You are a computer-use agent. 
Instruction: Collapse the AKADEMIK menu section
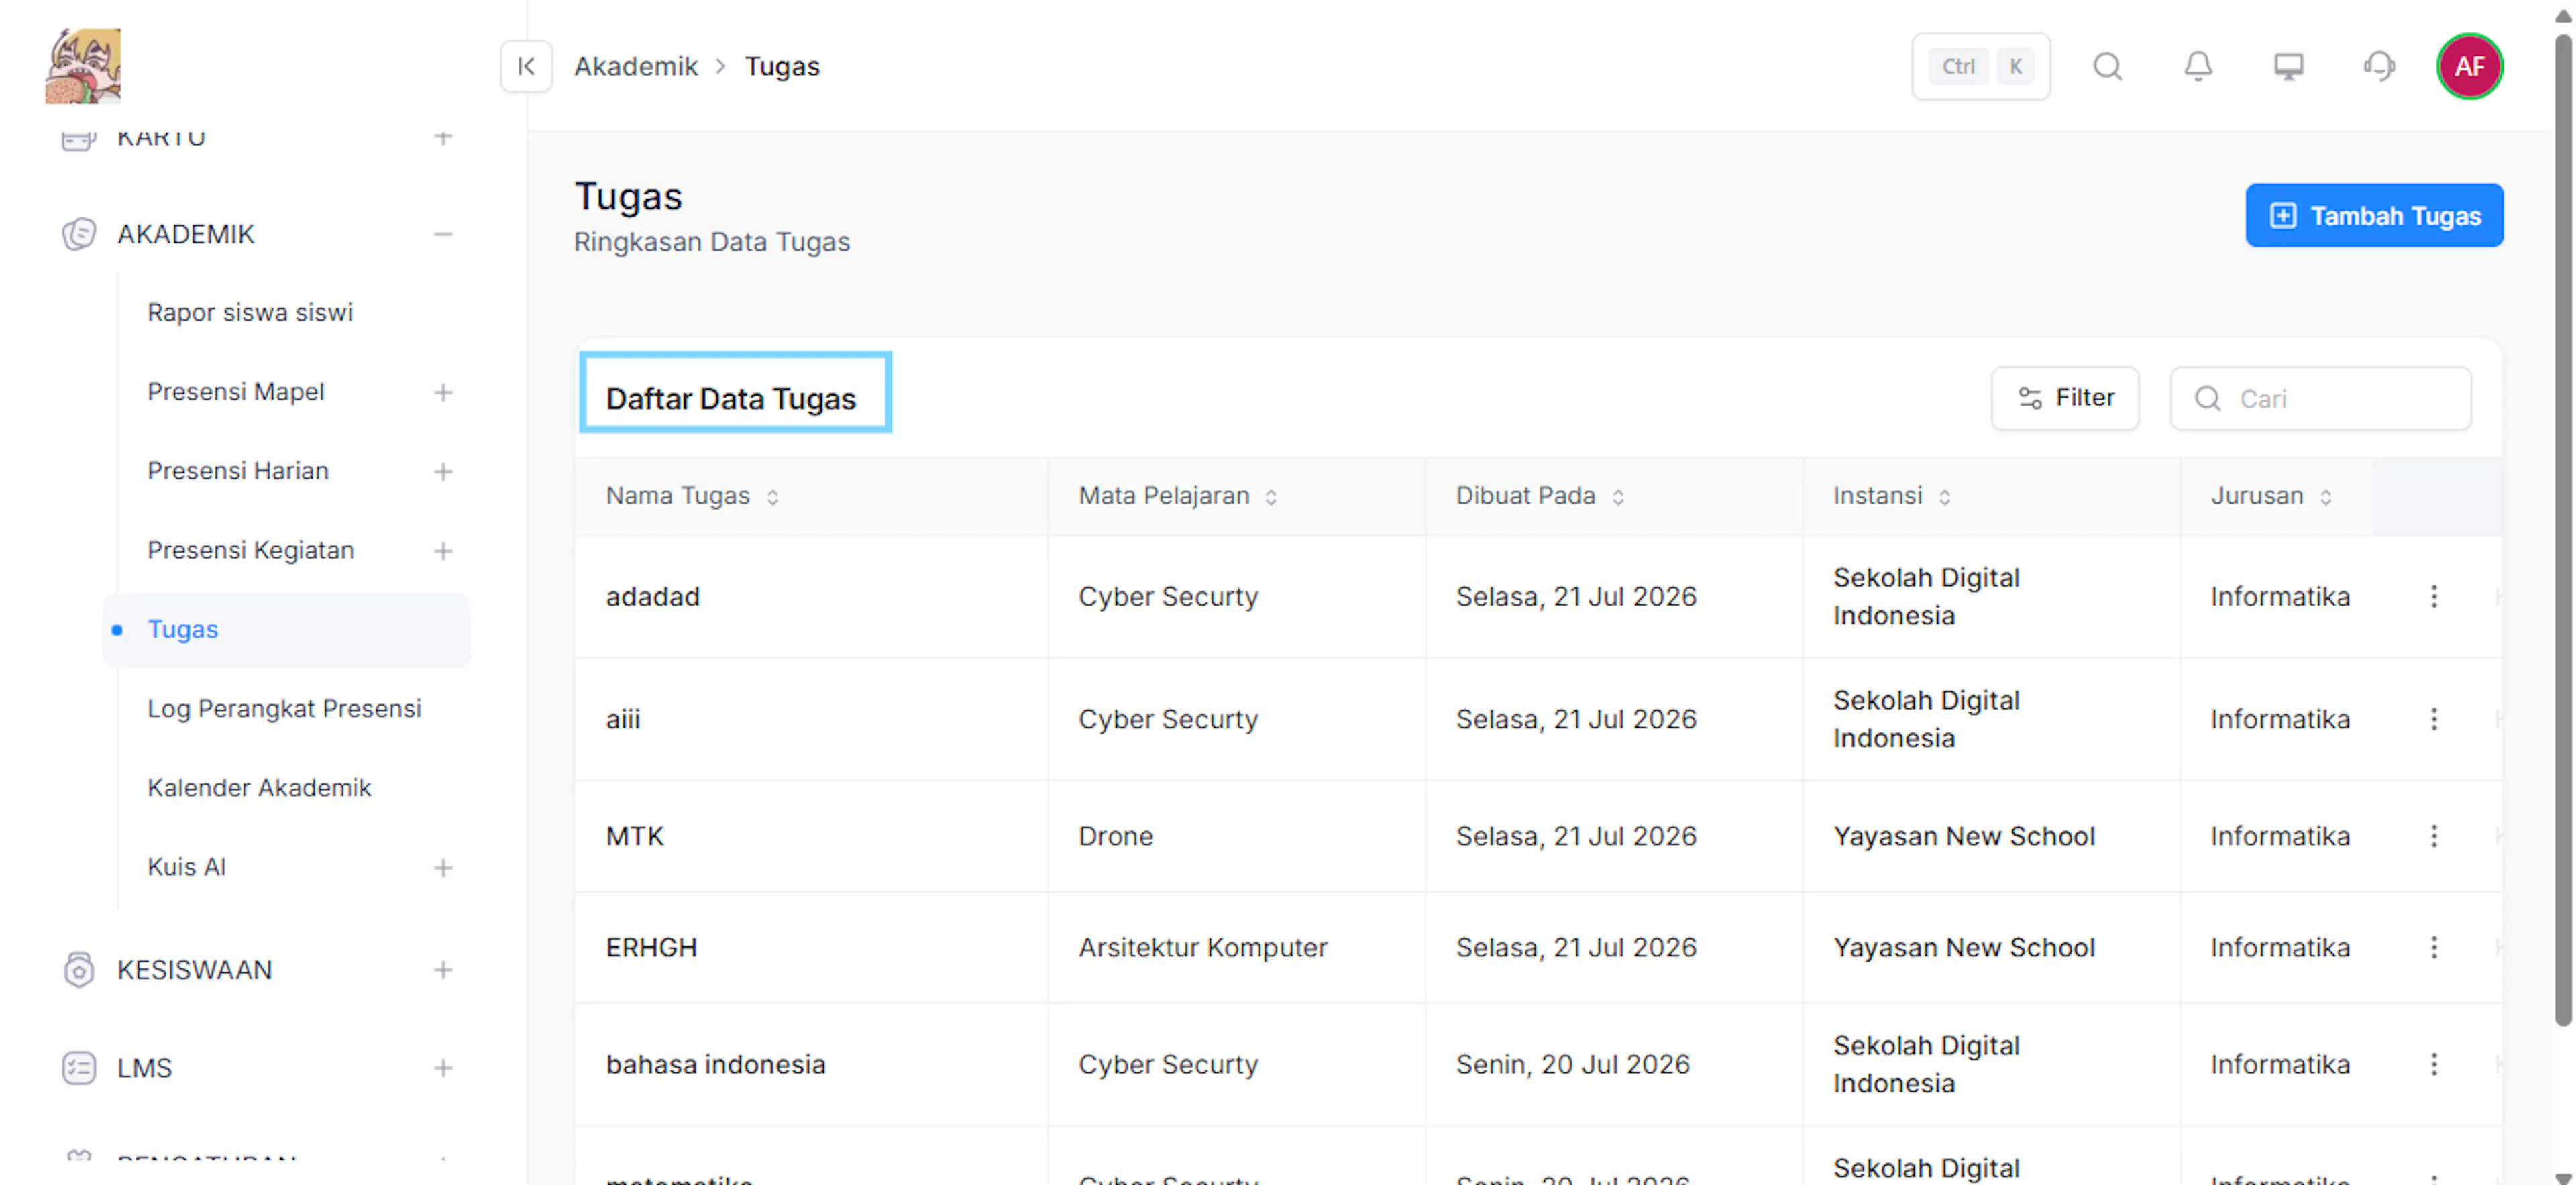(x=443, y=234)
